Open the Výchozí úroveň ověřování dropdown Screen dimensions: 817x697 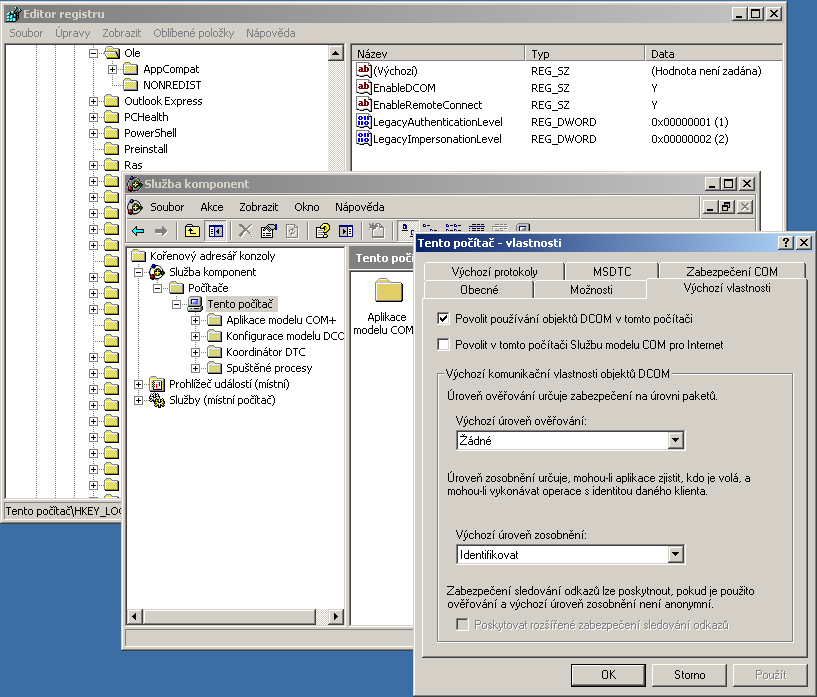(675, 440)
